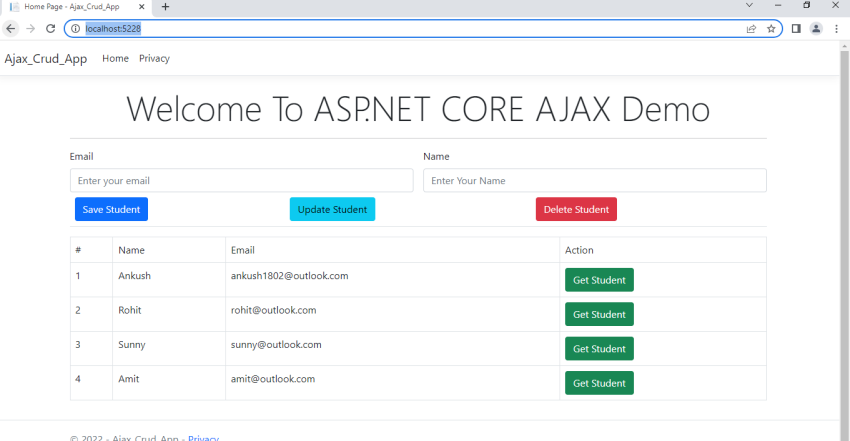
Task: Get Student for Ankush row
Action: click(x=599, y=280)
